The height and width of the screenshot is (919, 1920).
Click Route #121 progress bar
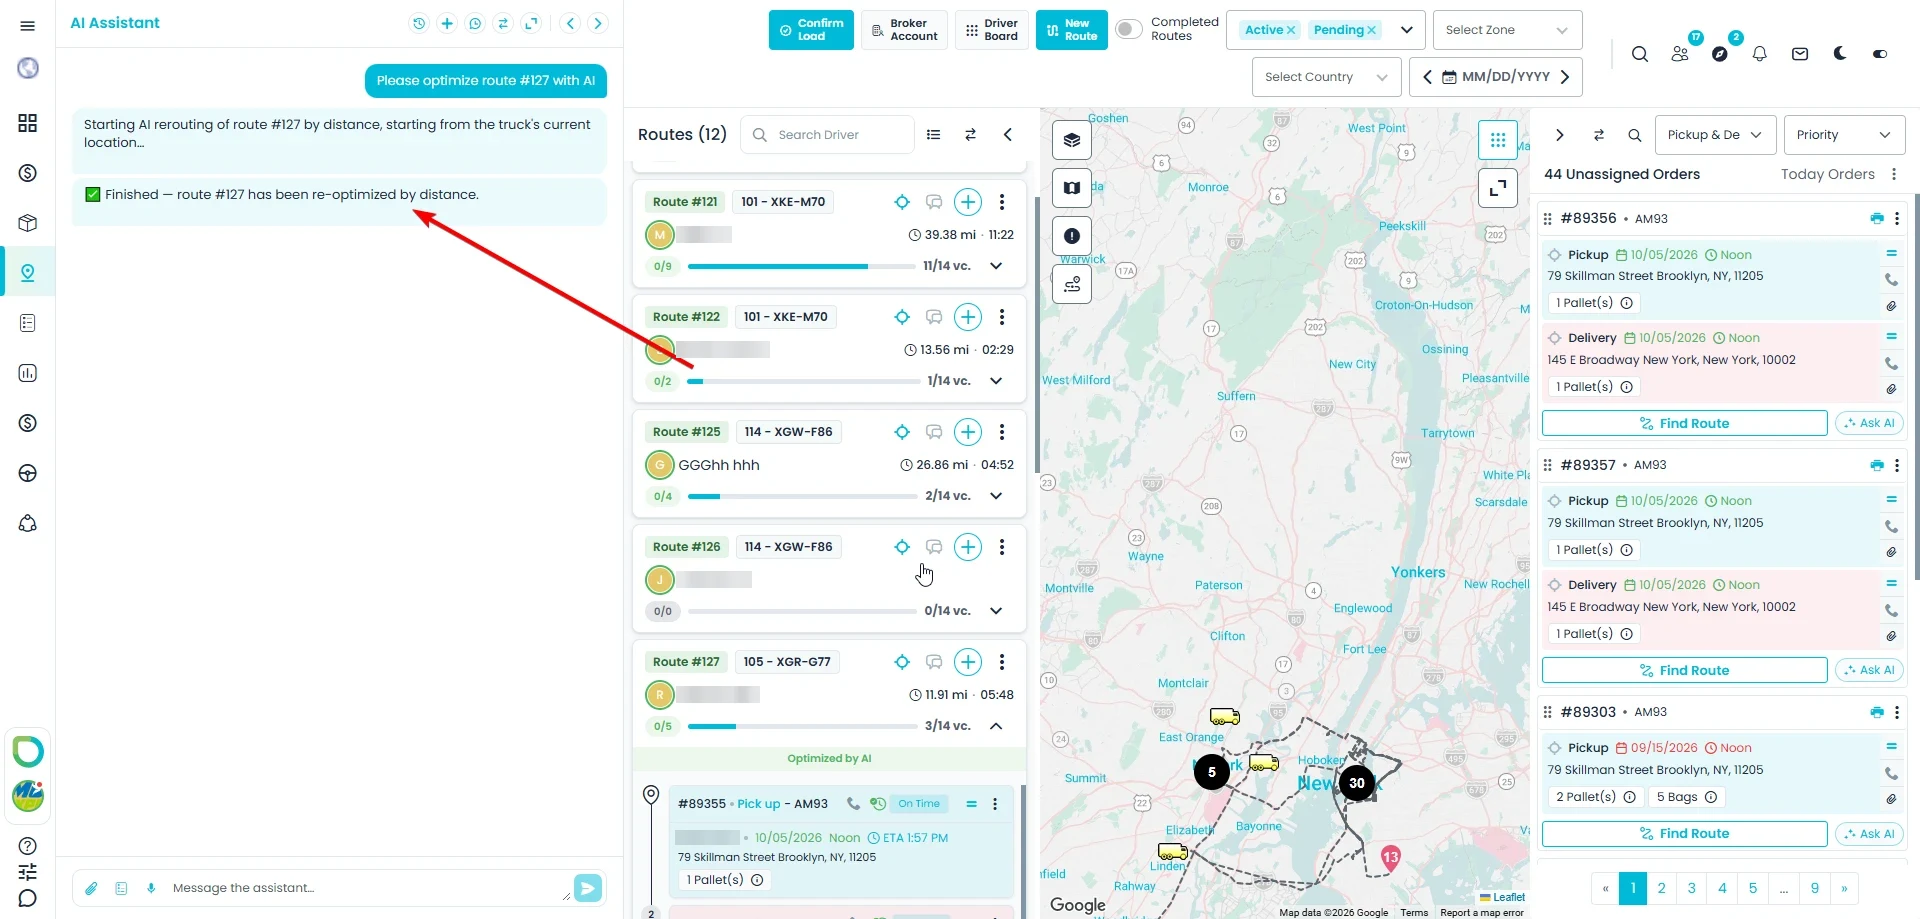(x=802, y=267)
